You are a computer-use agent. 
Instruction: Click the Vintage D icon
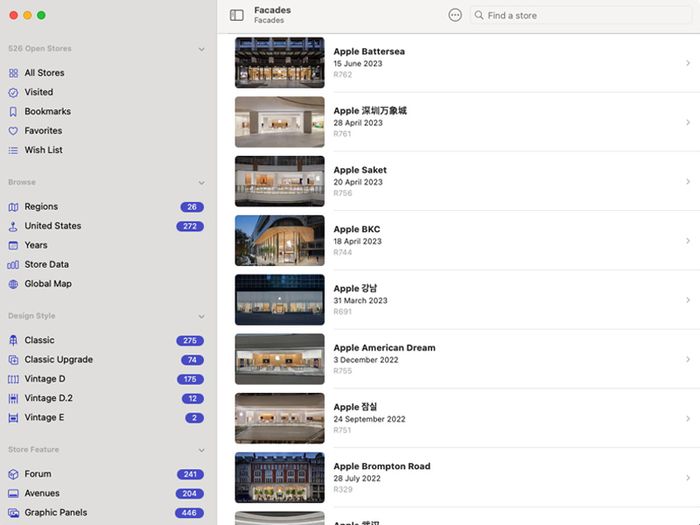tap(13, 379)
